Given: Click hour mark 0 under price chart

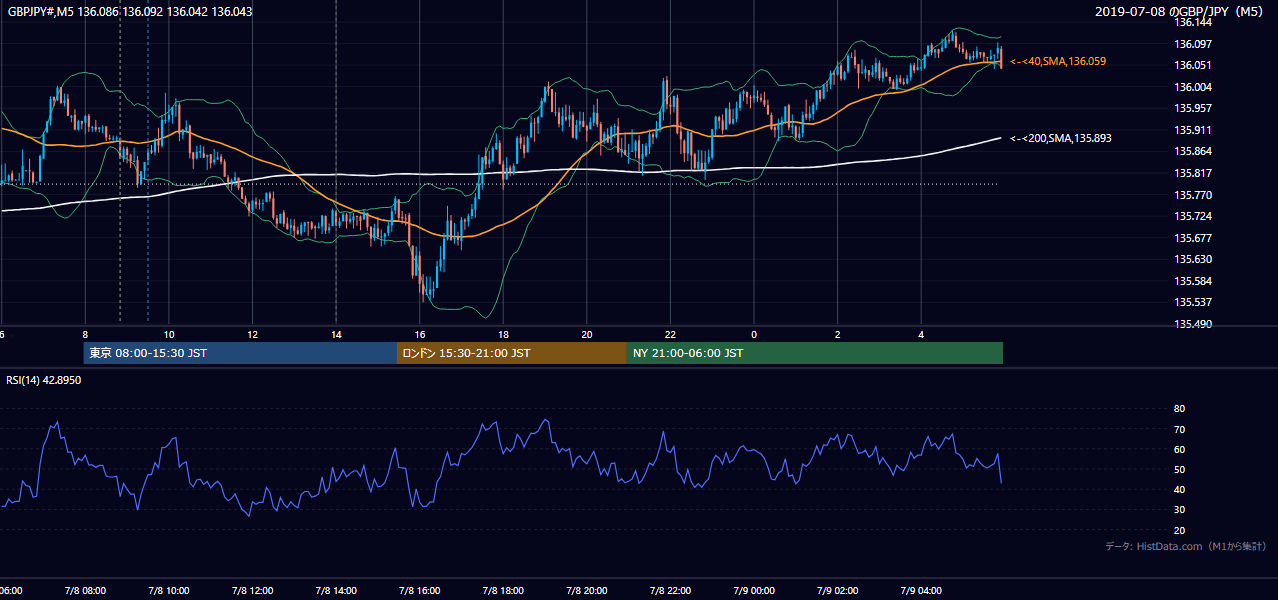Looking at the screenshot, I should 754,334.
